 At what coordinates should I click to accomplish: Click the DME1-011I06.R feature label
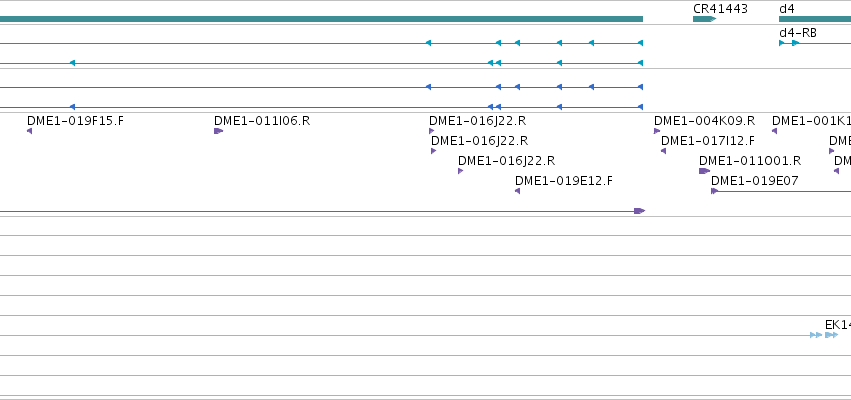(x=262, y=120)
